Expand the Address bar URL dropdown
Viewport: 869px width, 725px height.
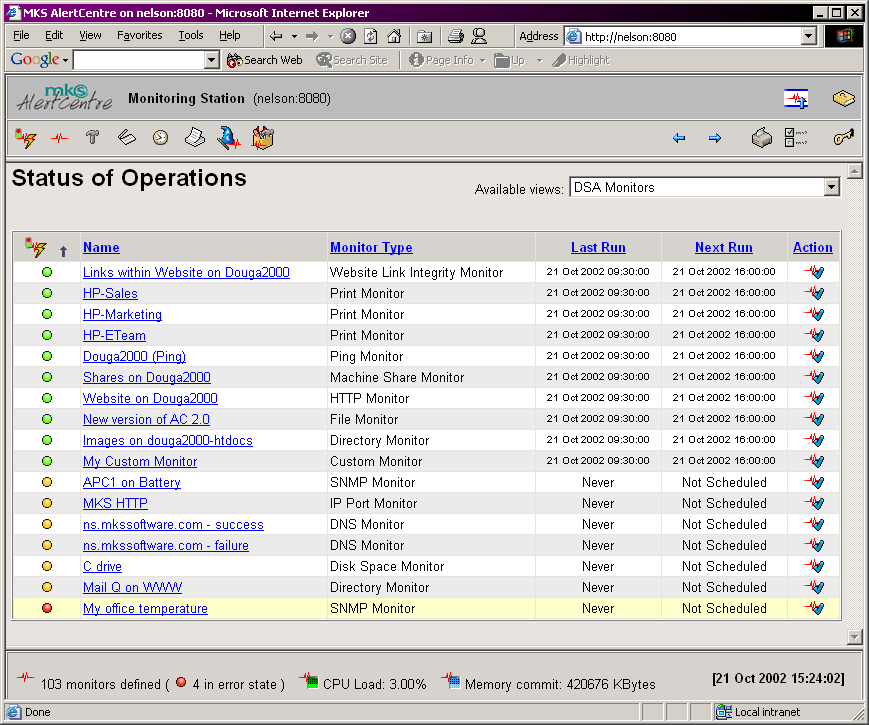point(808,37)
